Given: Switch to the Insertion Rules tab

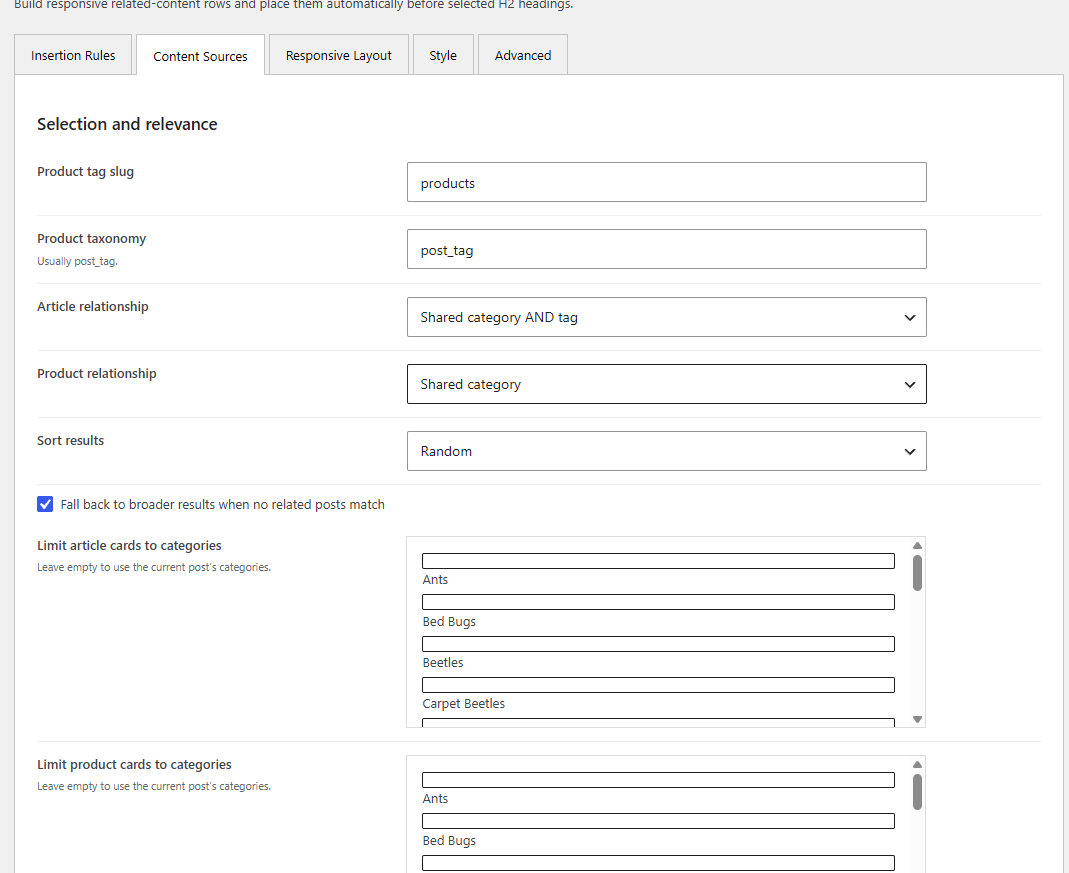Looking at the screenshot, I should tap(73, 55).
